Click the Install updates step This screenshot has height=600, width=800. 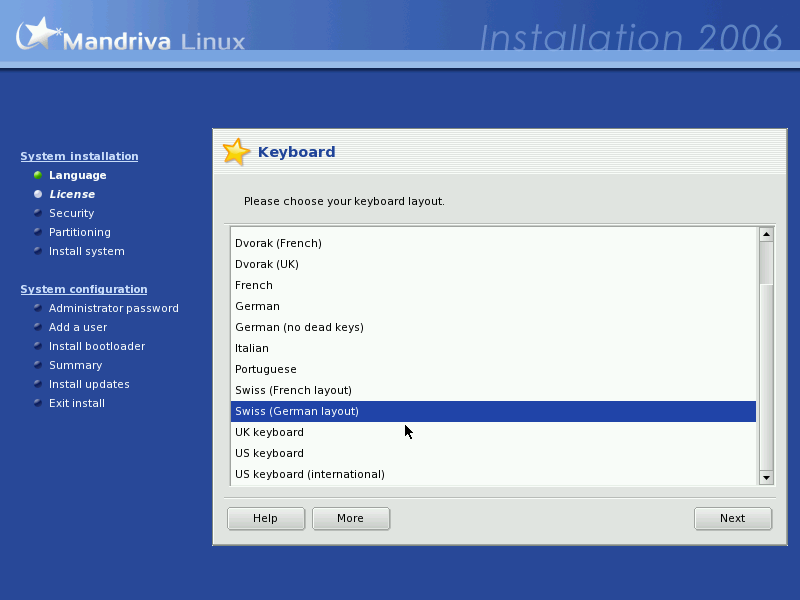coord(89,384)
